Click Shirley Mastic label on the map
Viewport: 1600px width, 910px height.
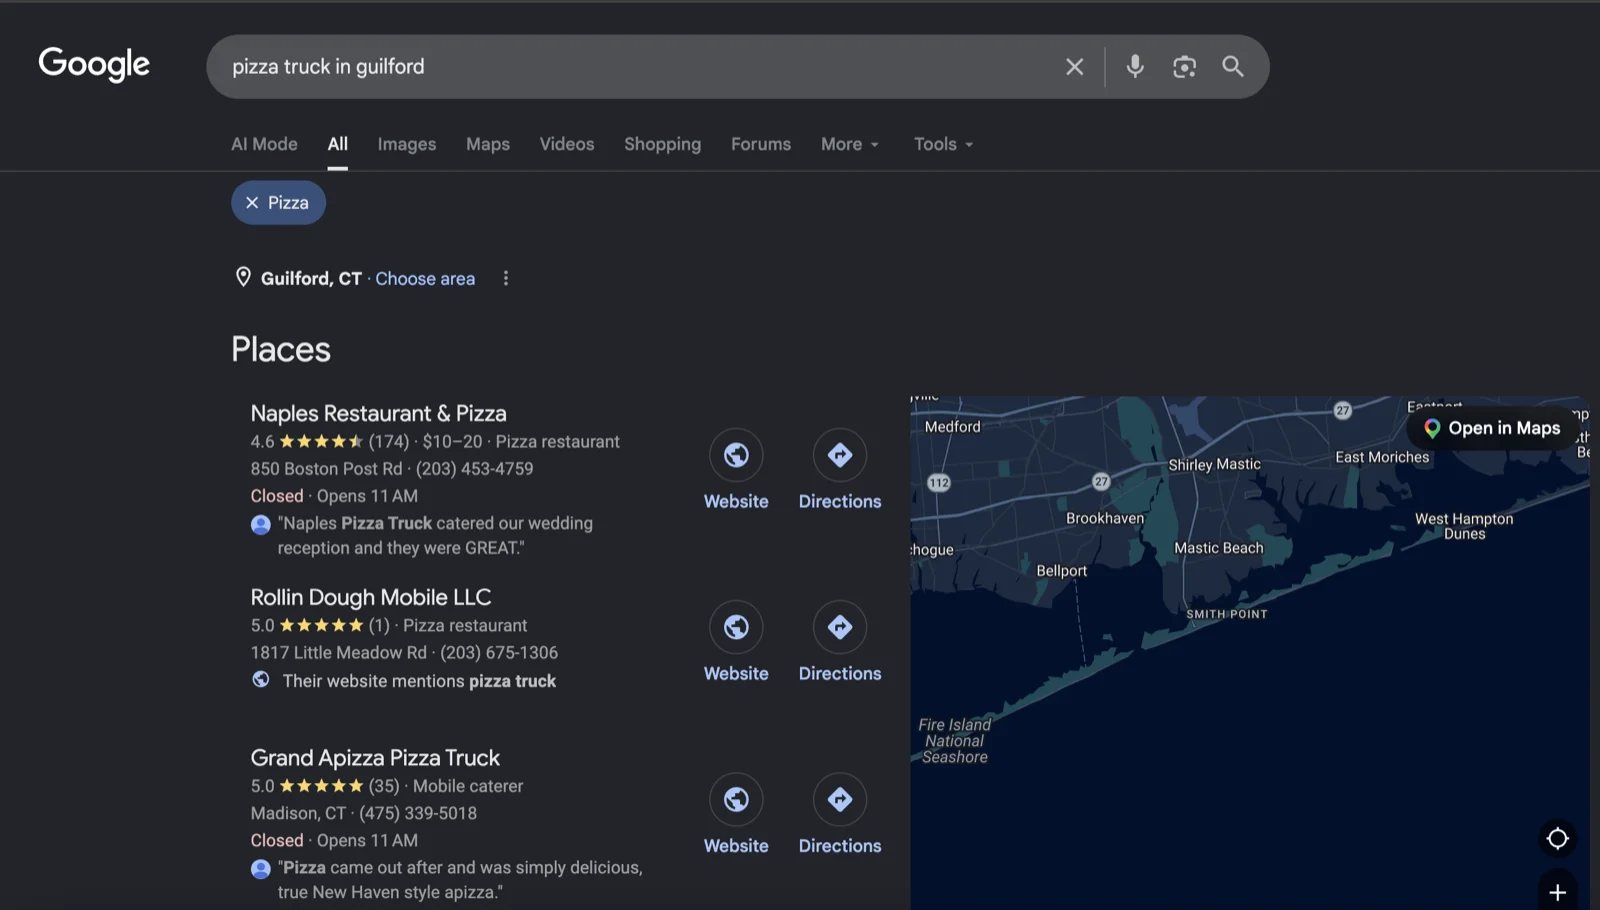(x=1214, y=464)
